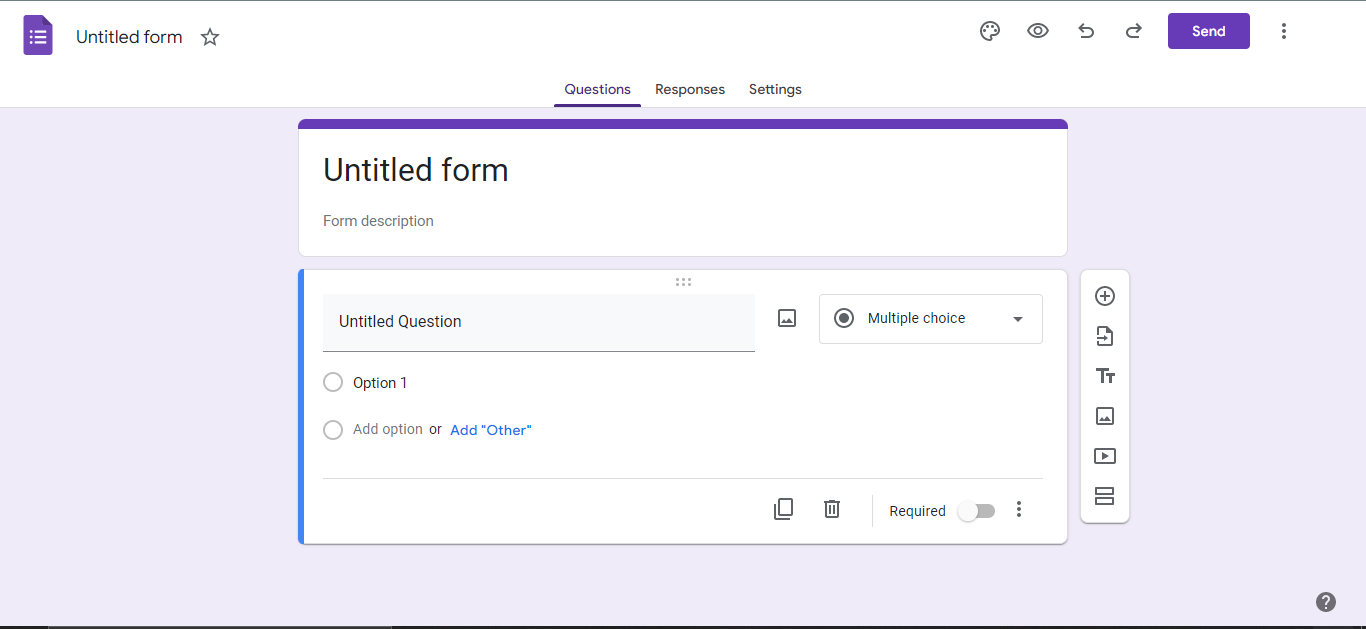
Task: Grab the question drag handle dots
Action: (683, 282)
